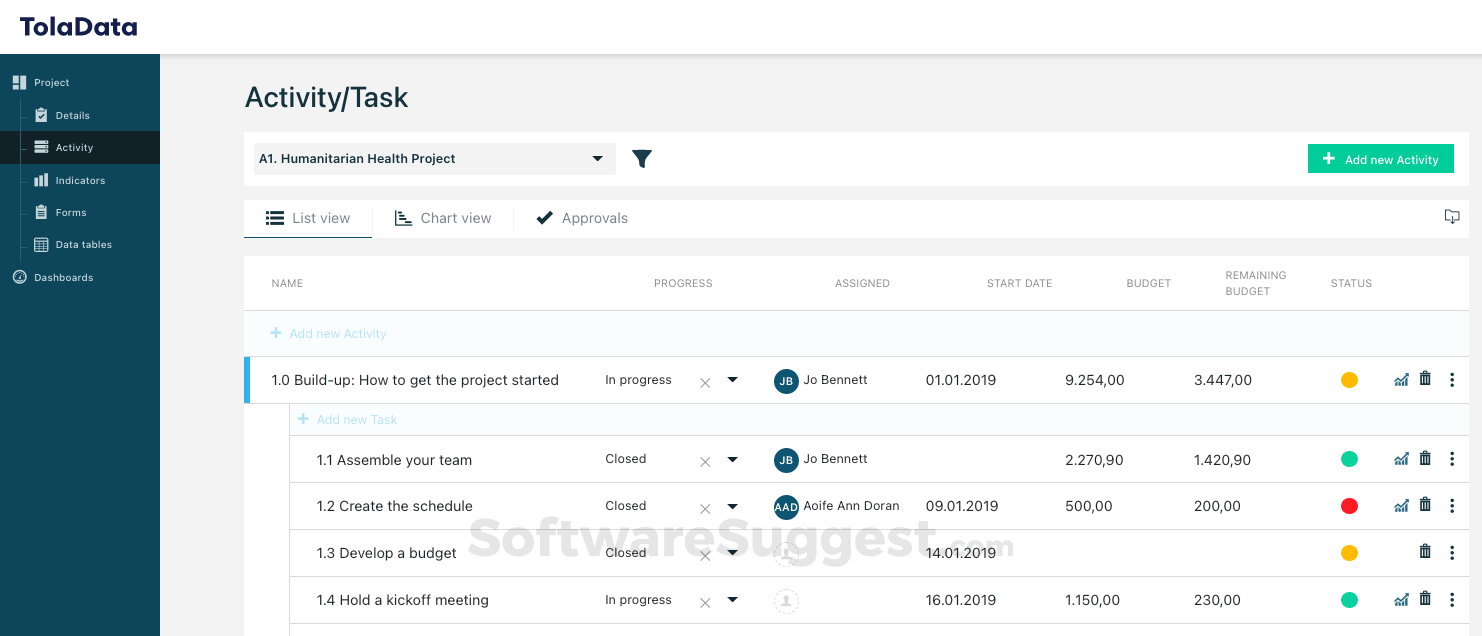Click Jo Bennett's avatar on activity 1.0
Viewport: 1482px width, 636px height.
click(x=786, y=380)
